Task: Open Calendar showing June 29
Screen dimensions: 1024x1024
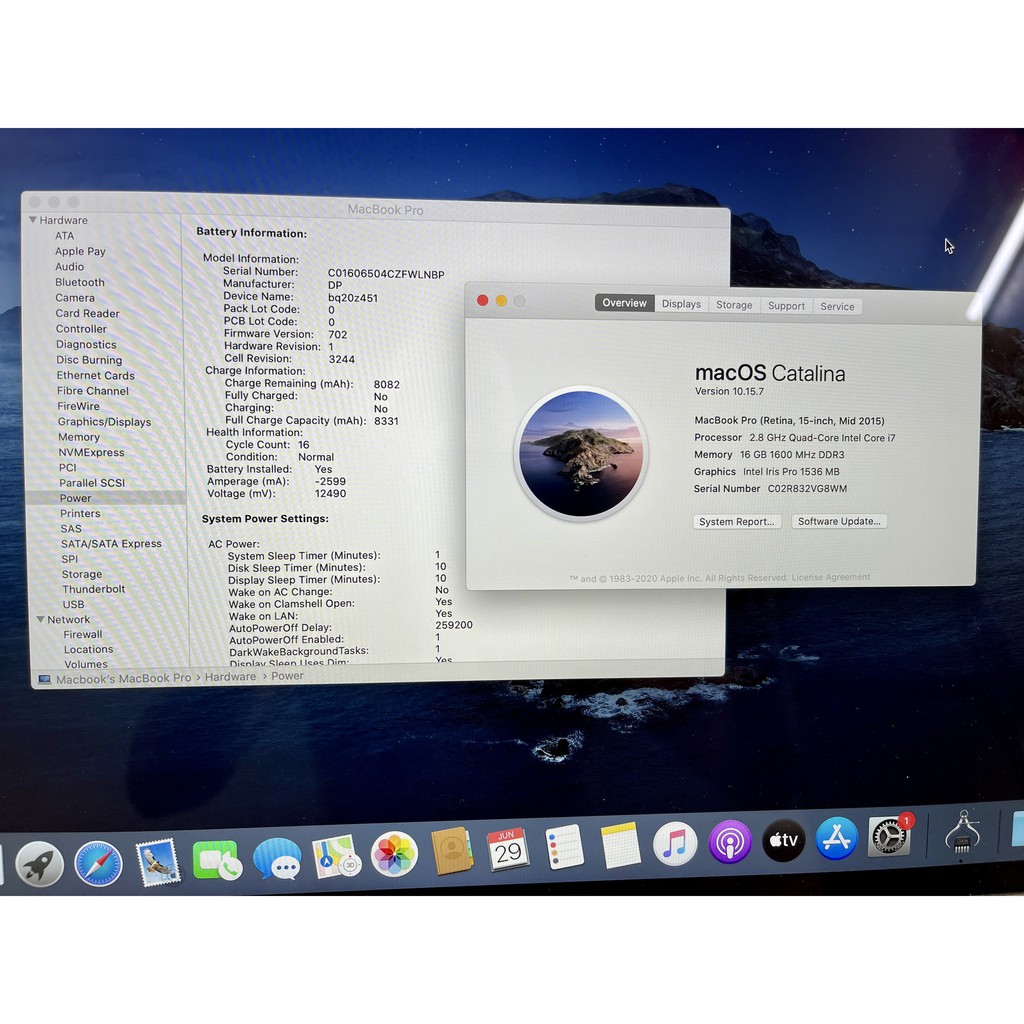Action: pos(508,850)
